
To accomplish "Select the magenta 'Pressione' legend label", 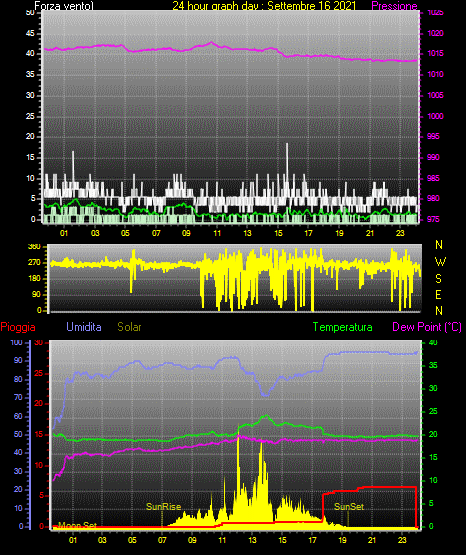I will pos(394,6).
